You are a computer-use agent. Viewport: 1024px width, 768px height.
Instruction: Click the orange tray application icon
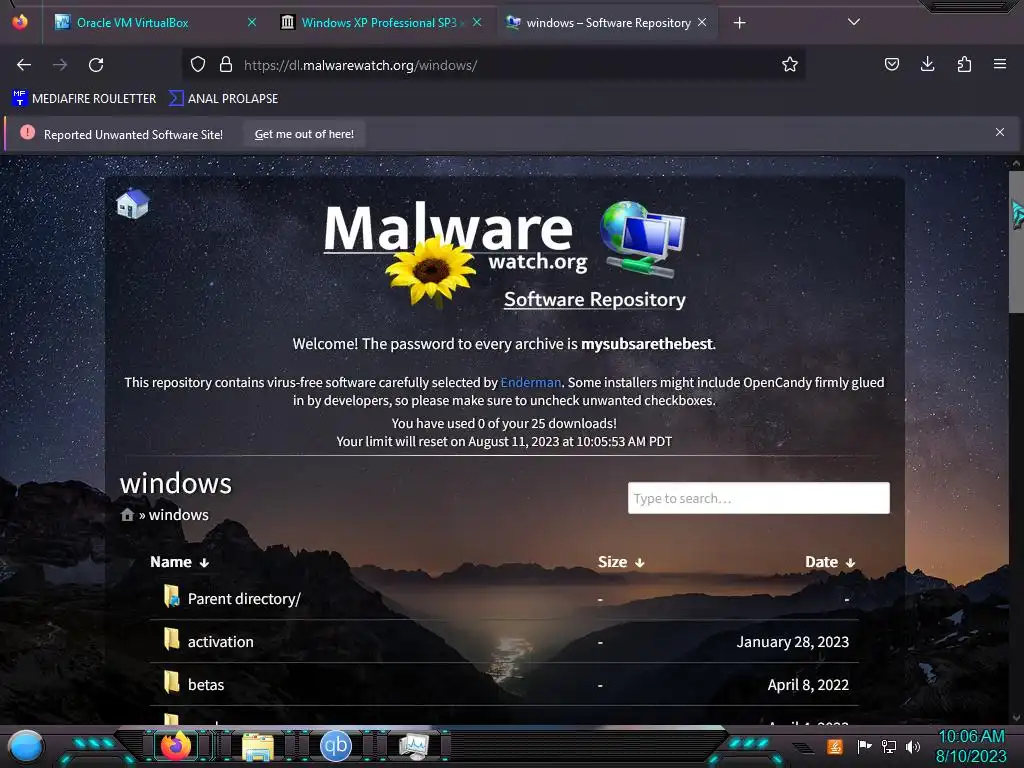835,746
